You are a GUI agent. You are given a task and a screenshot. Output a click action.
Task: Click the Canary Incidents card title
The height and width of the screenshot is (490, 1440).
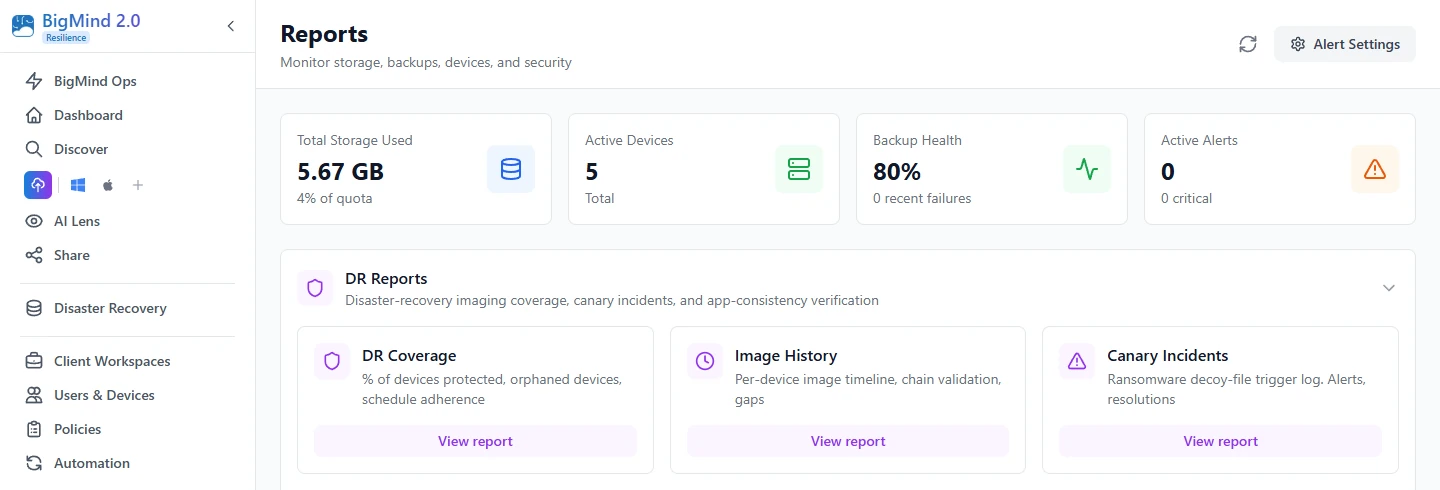[1168, 355]
